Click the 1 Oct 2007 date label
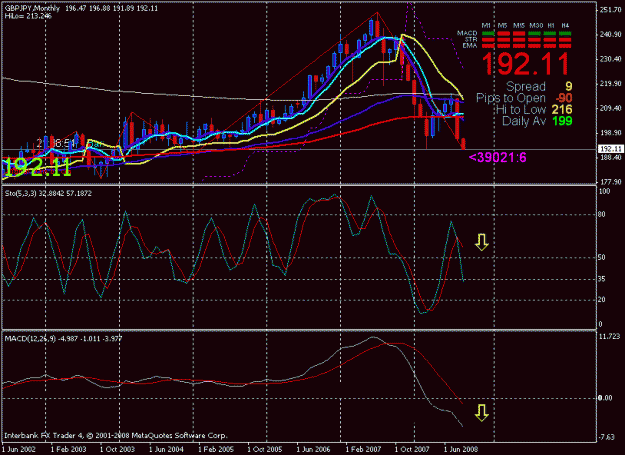 coord(412,449)
